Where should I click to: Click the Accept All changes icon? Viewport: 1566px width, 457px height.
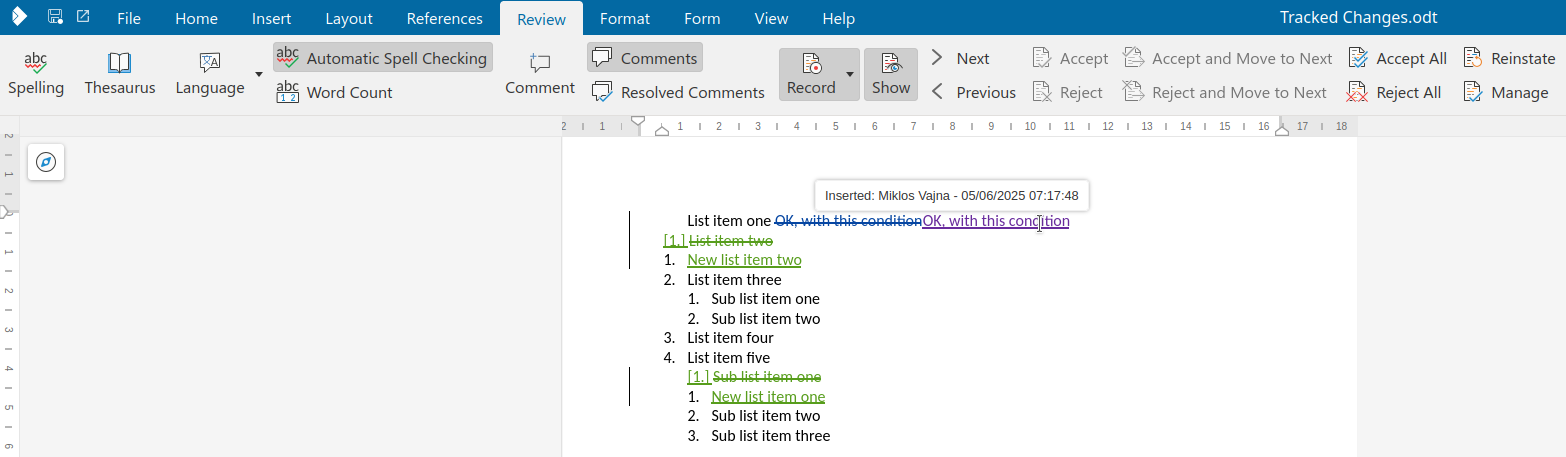pyautogui.click(x=1357, y=58)
